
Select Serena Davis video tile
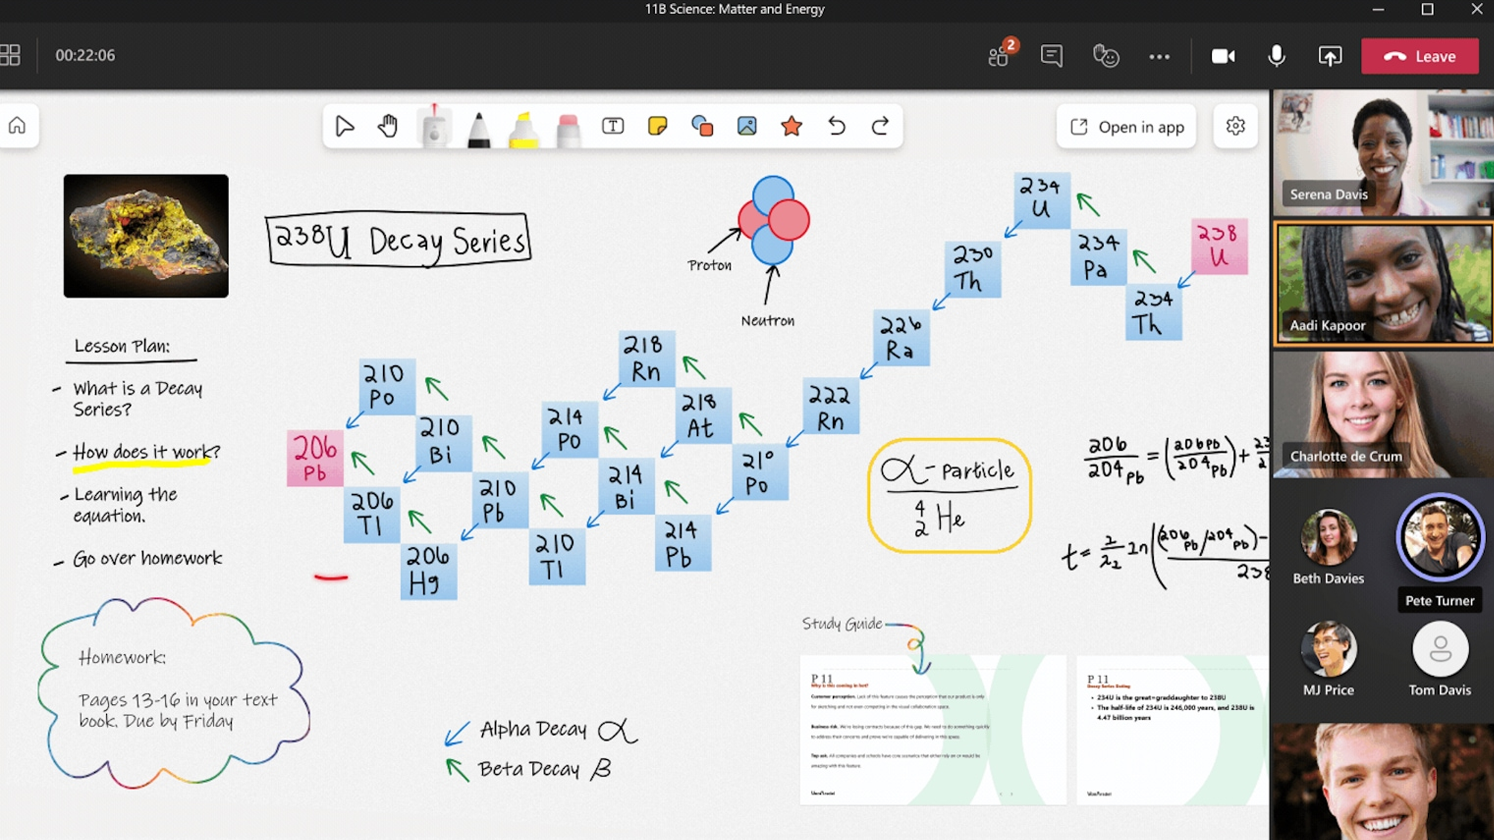[1383, 152]
